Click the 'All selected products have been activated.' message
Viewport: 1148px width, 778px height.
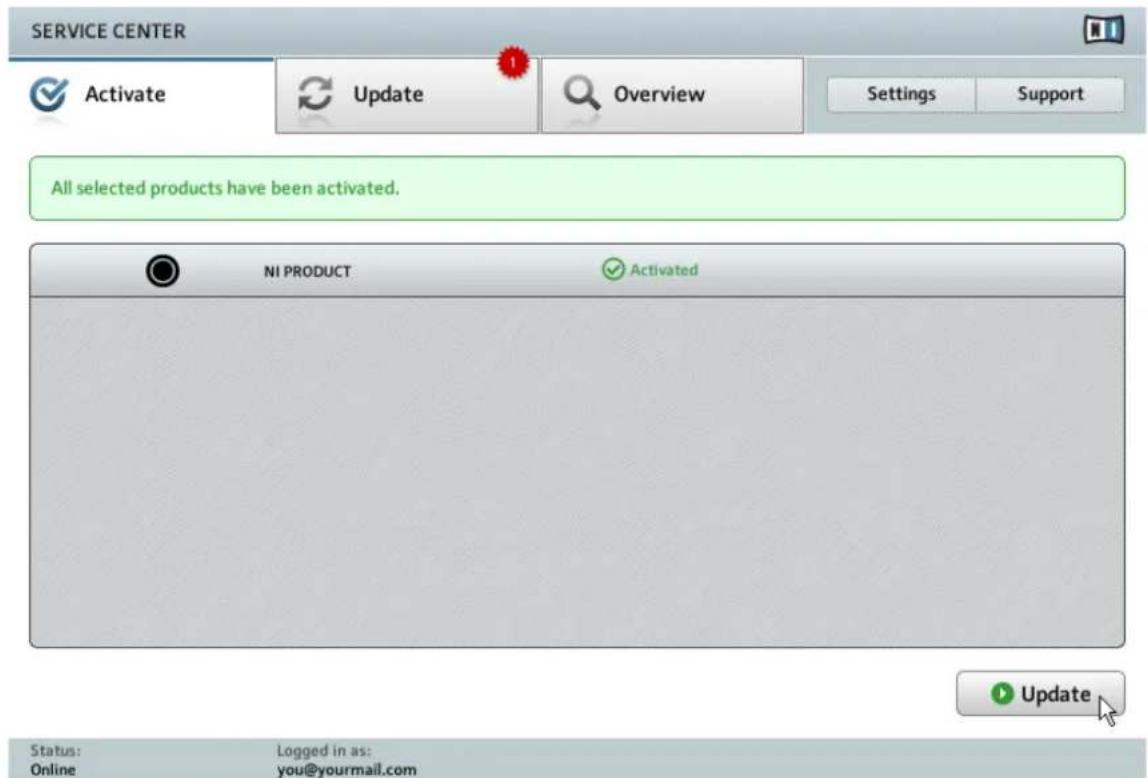point(226,188)
